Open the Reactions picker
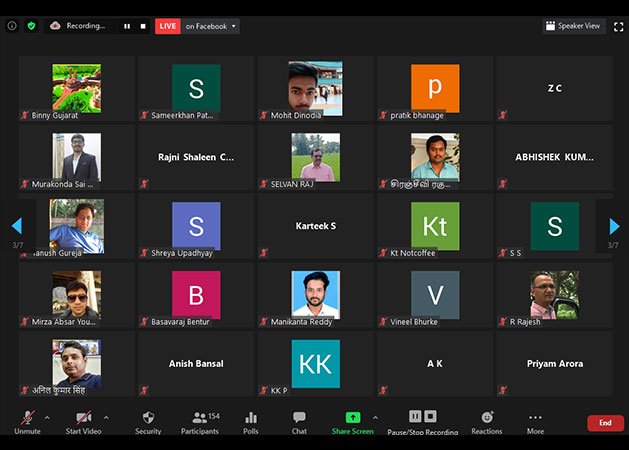 coord(487,421)
